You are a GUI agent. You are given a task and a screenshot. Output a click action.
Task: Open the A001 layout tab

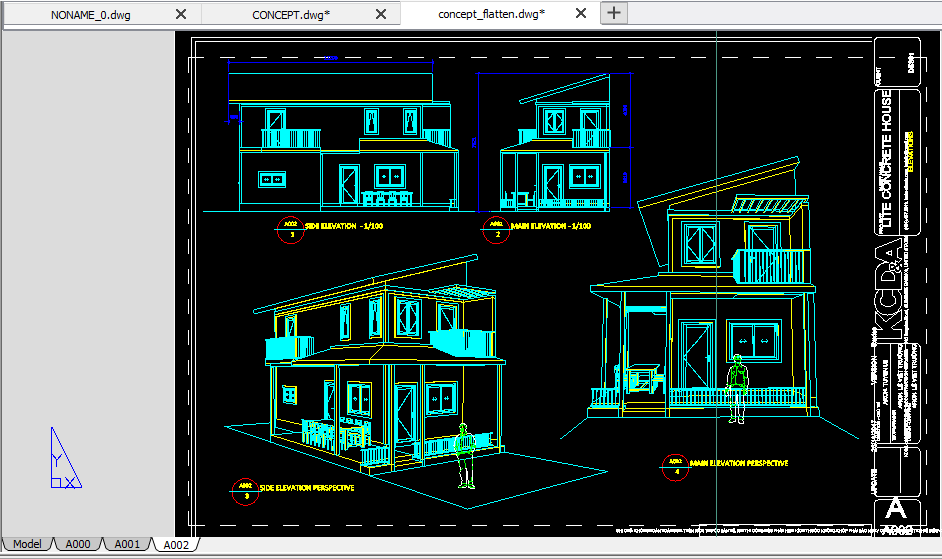(x=127, y=544)
